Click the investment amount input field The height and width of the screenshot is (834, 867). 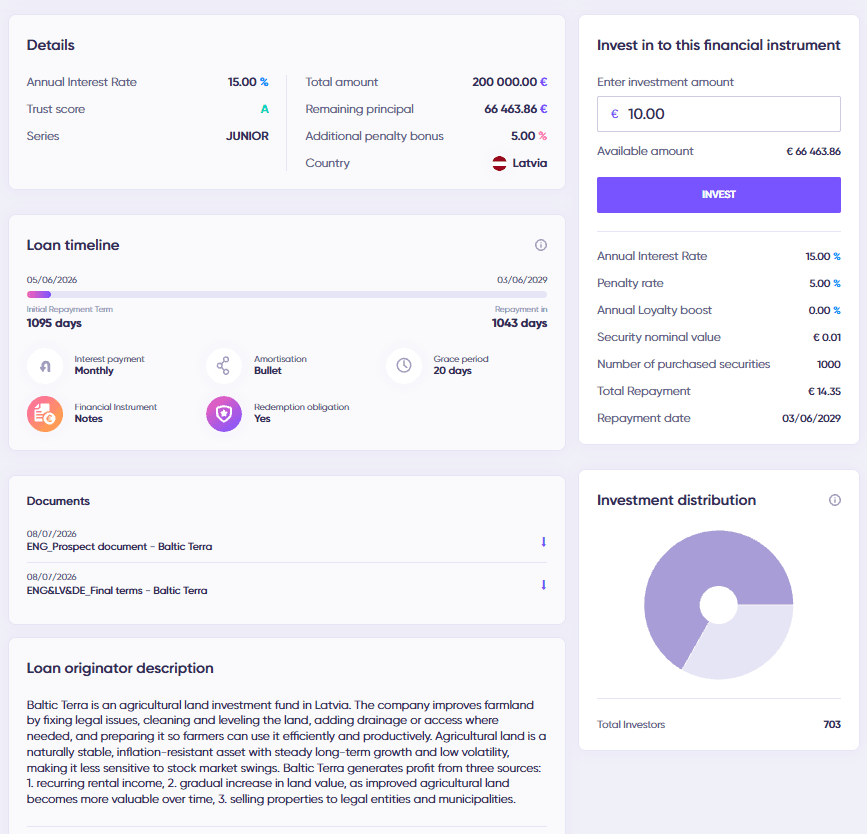pos(718,114)
